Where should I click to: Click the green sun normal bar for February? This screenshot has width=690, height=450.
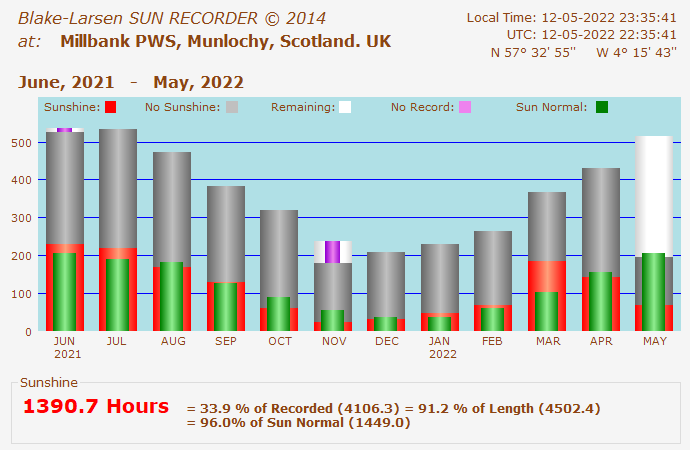[x=492, y=319]
